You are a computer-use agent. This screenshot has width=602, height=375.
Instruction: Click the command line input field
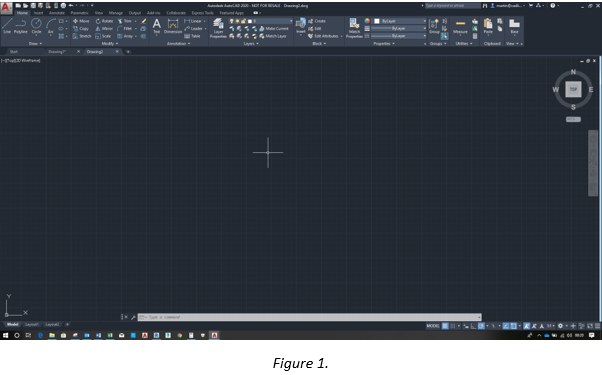coord(309,317)
